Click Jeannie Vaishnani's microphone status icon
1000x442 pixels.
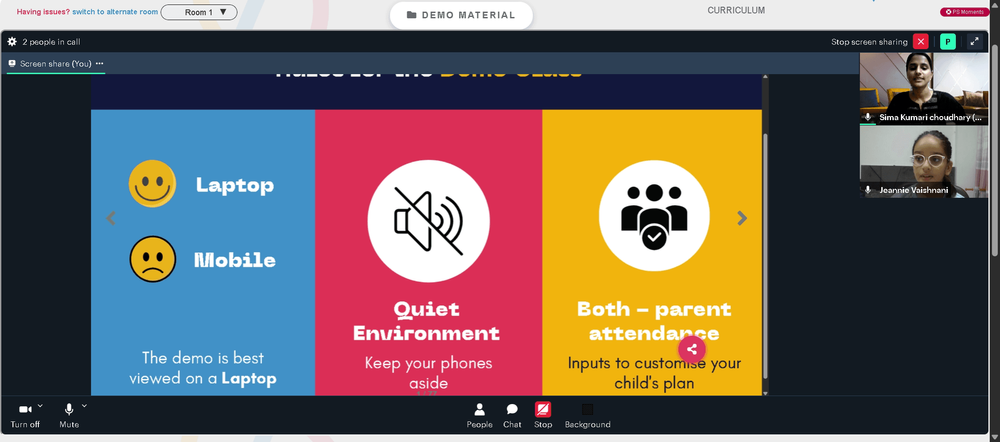pyautogui.click(x=868, y=190)
